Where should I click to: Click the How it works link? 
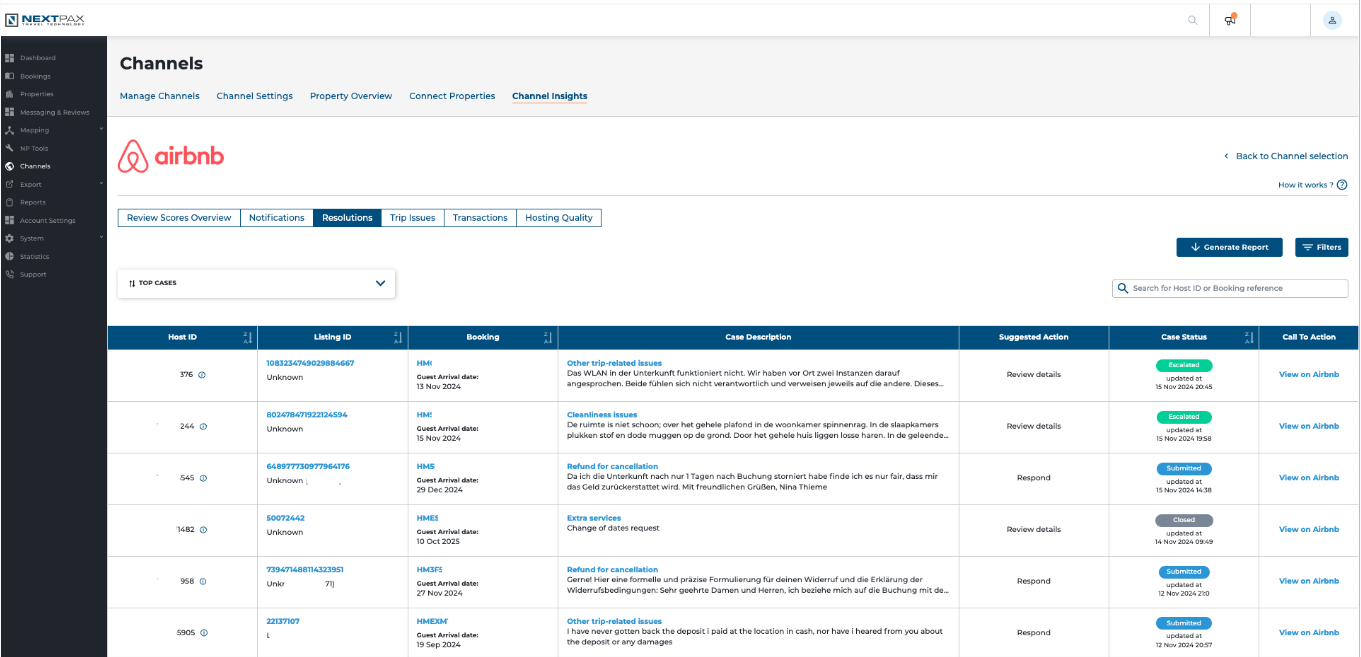point(1306,185)
